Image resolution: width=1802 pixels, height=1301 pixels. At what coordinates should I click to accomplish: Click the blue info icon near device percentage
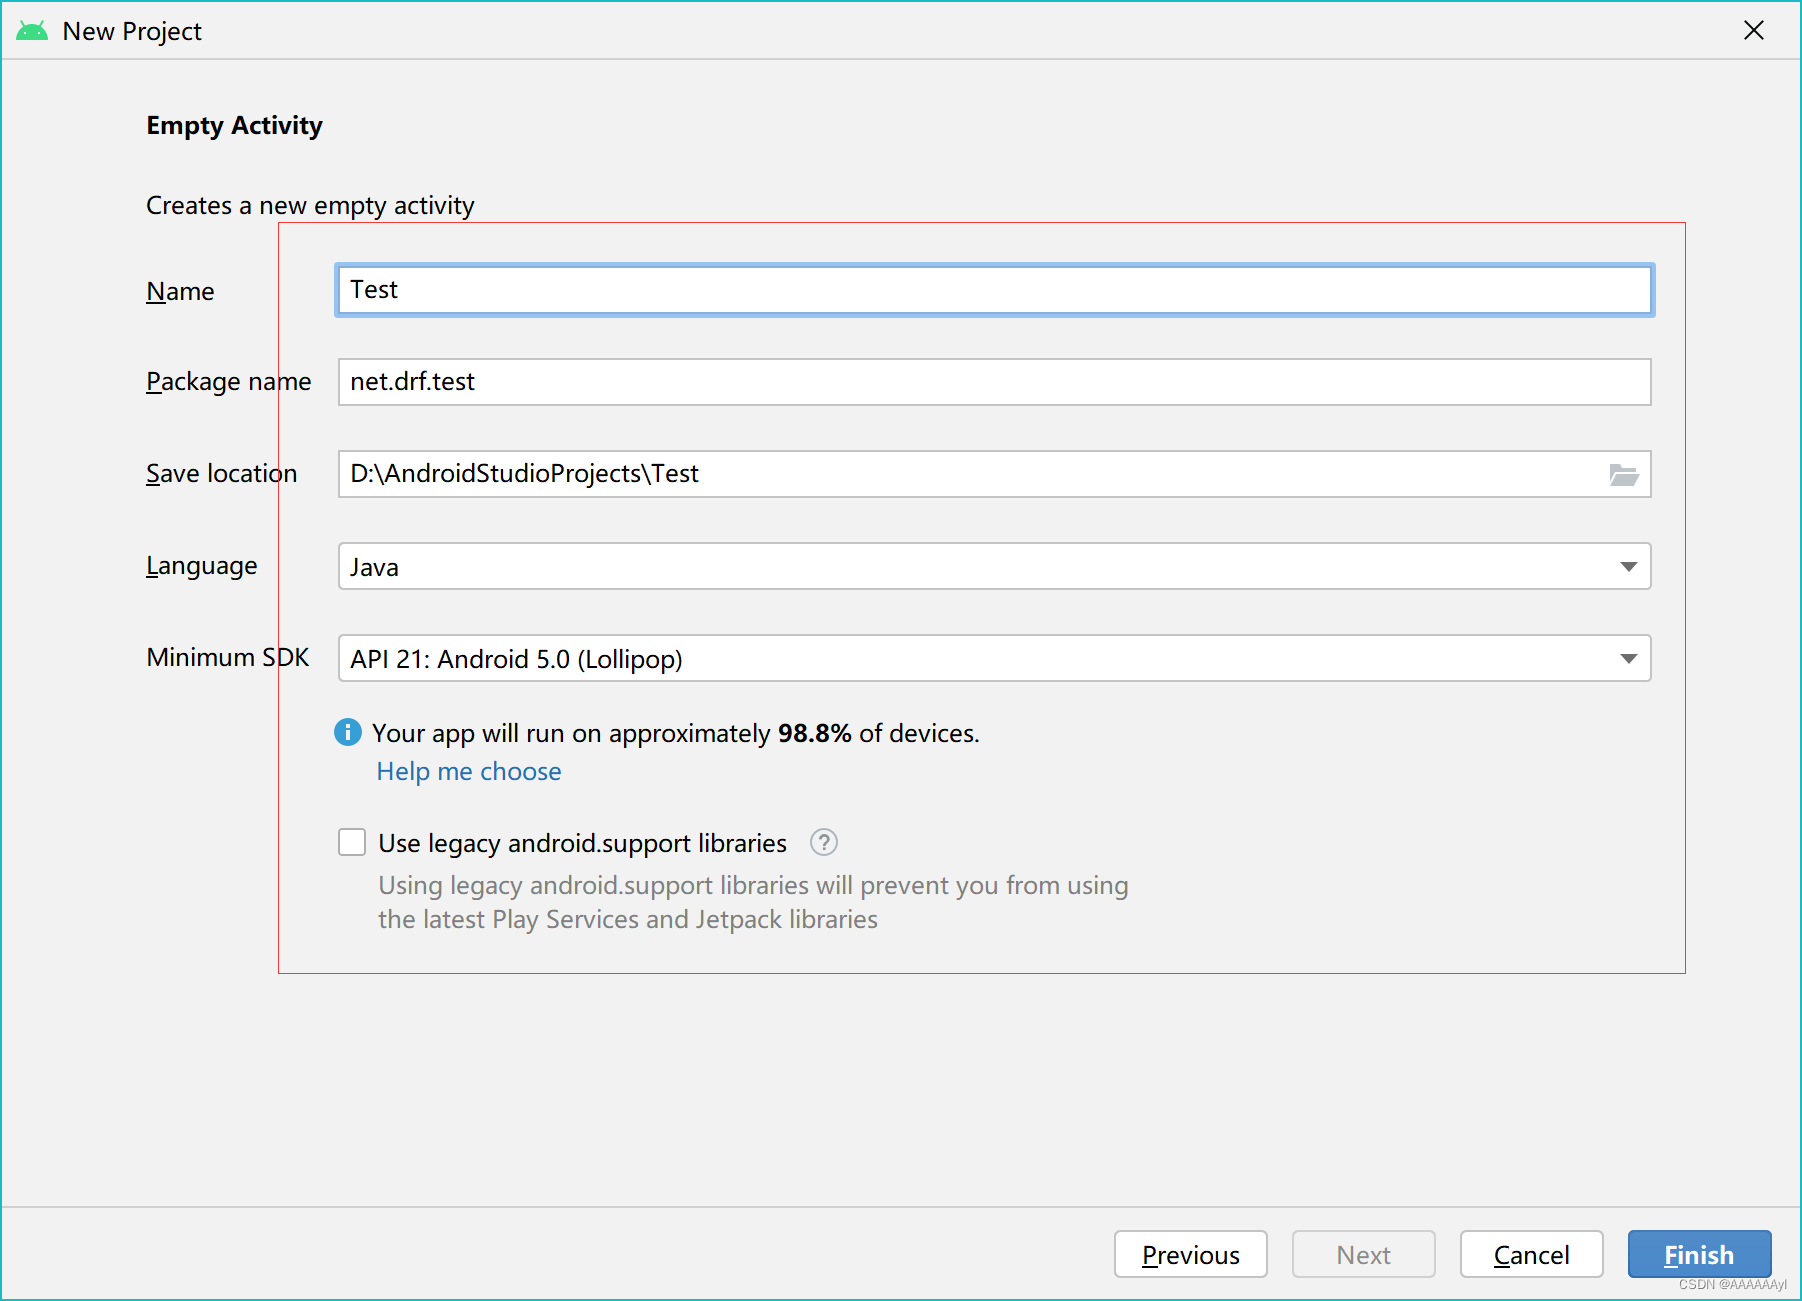pos(347,732)
